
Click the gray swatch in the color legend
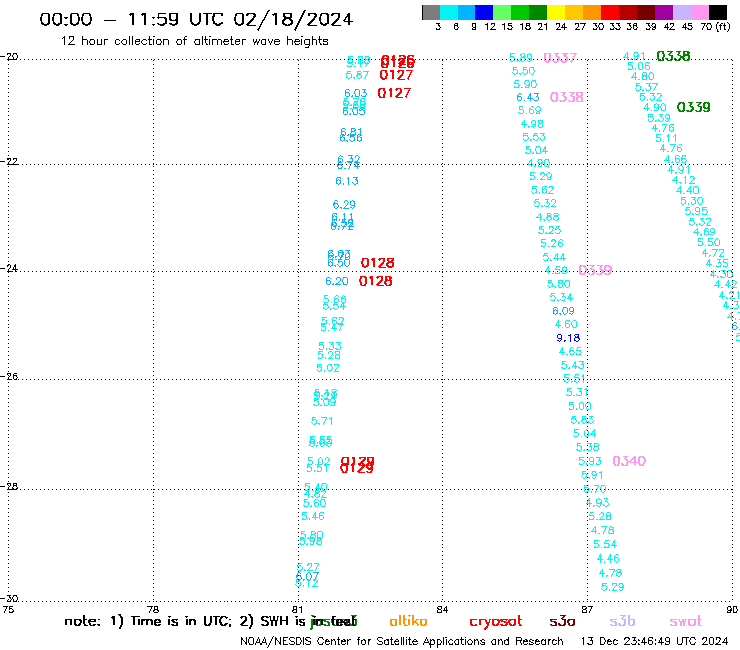431,13
